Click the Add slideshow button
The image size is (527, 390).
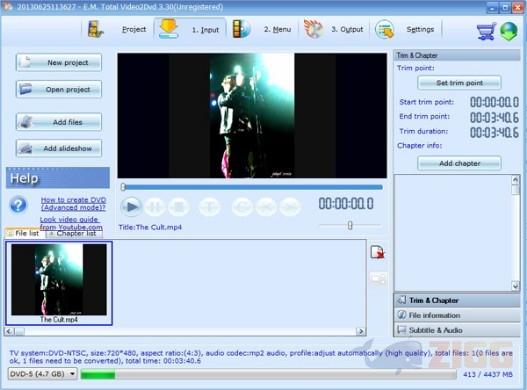[59, 148]
